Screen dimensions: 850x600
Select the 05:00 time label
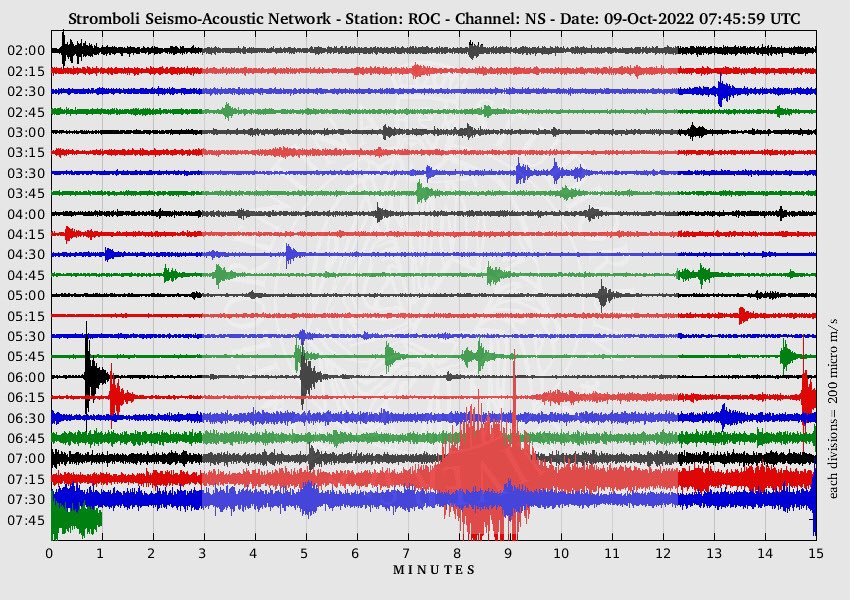26,295
